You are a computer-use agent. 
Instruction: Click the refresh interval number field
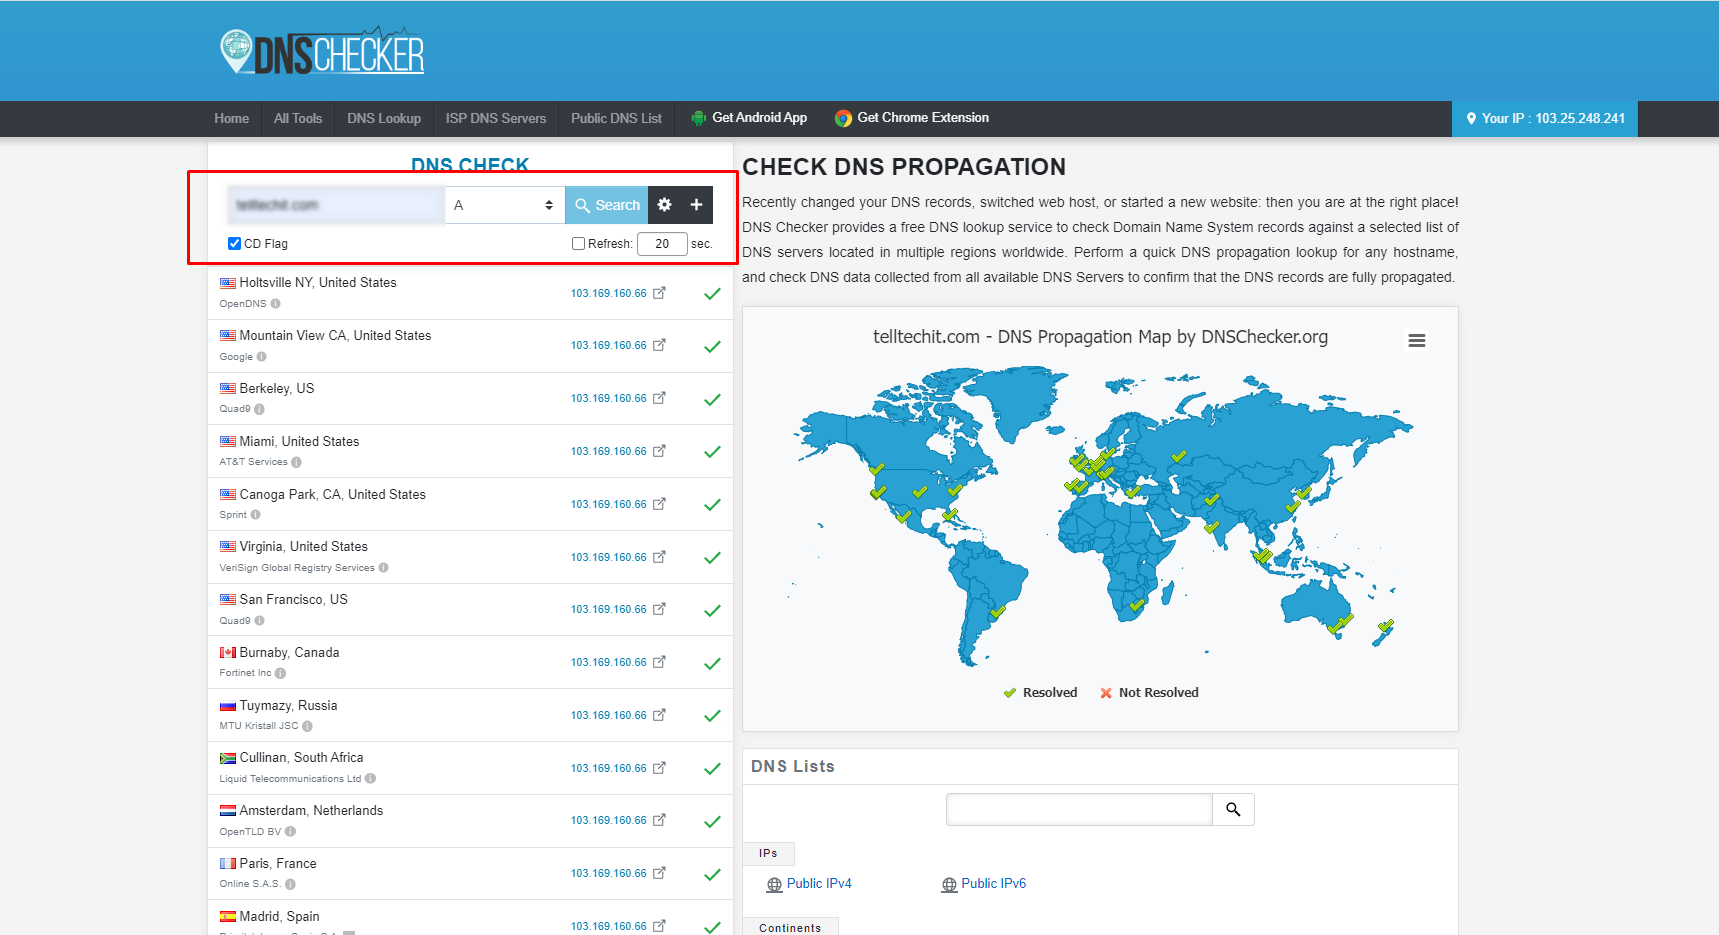[x=662, y=243]
